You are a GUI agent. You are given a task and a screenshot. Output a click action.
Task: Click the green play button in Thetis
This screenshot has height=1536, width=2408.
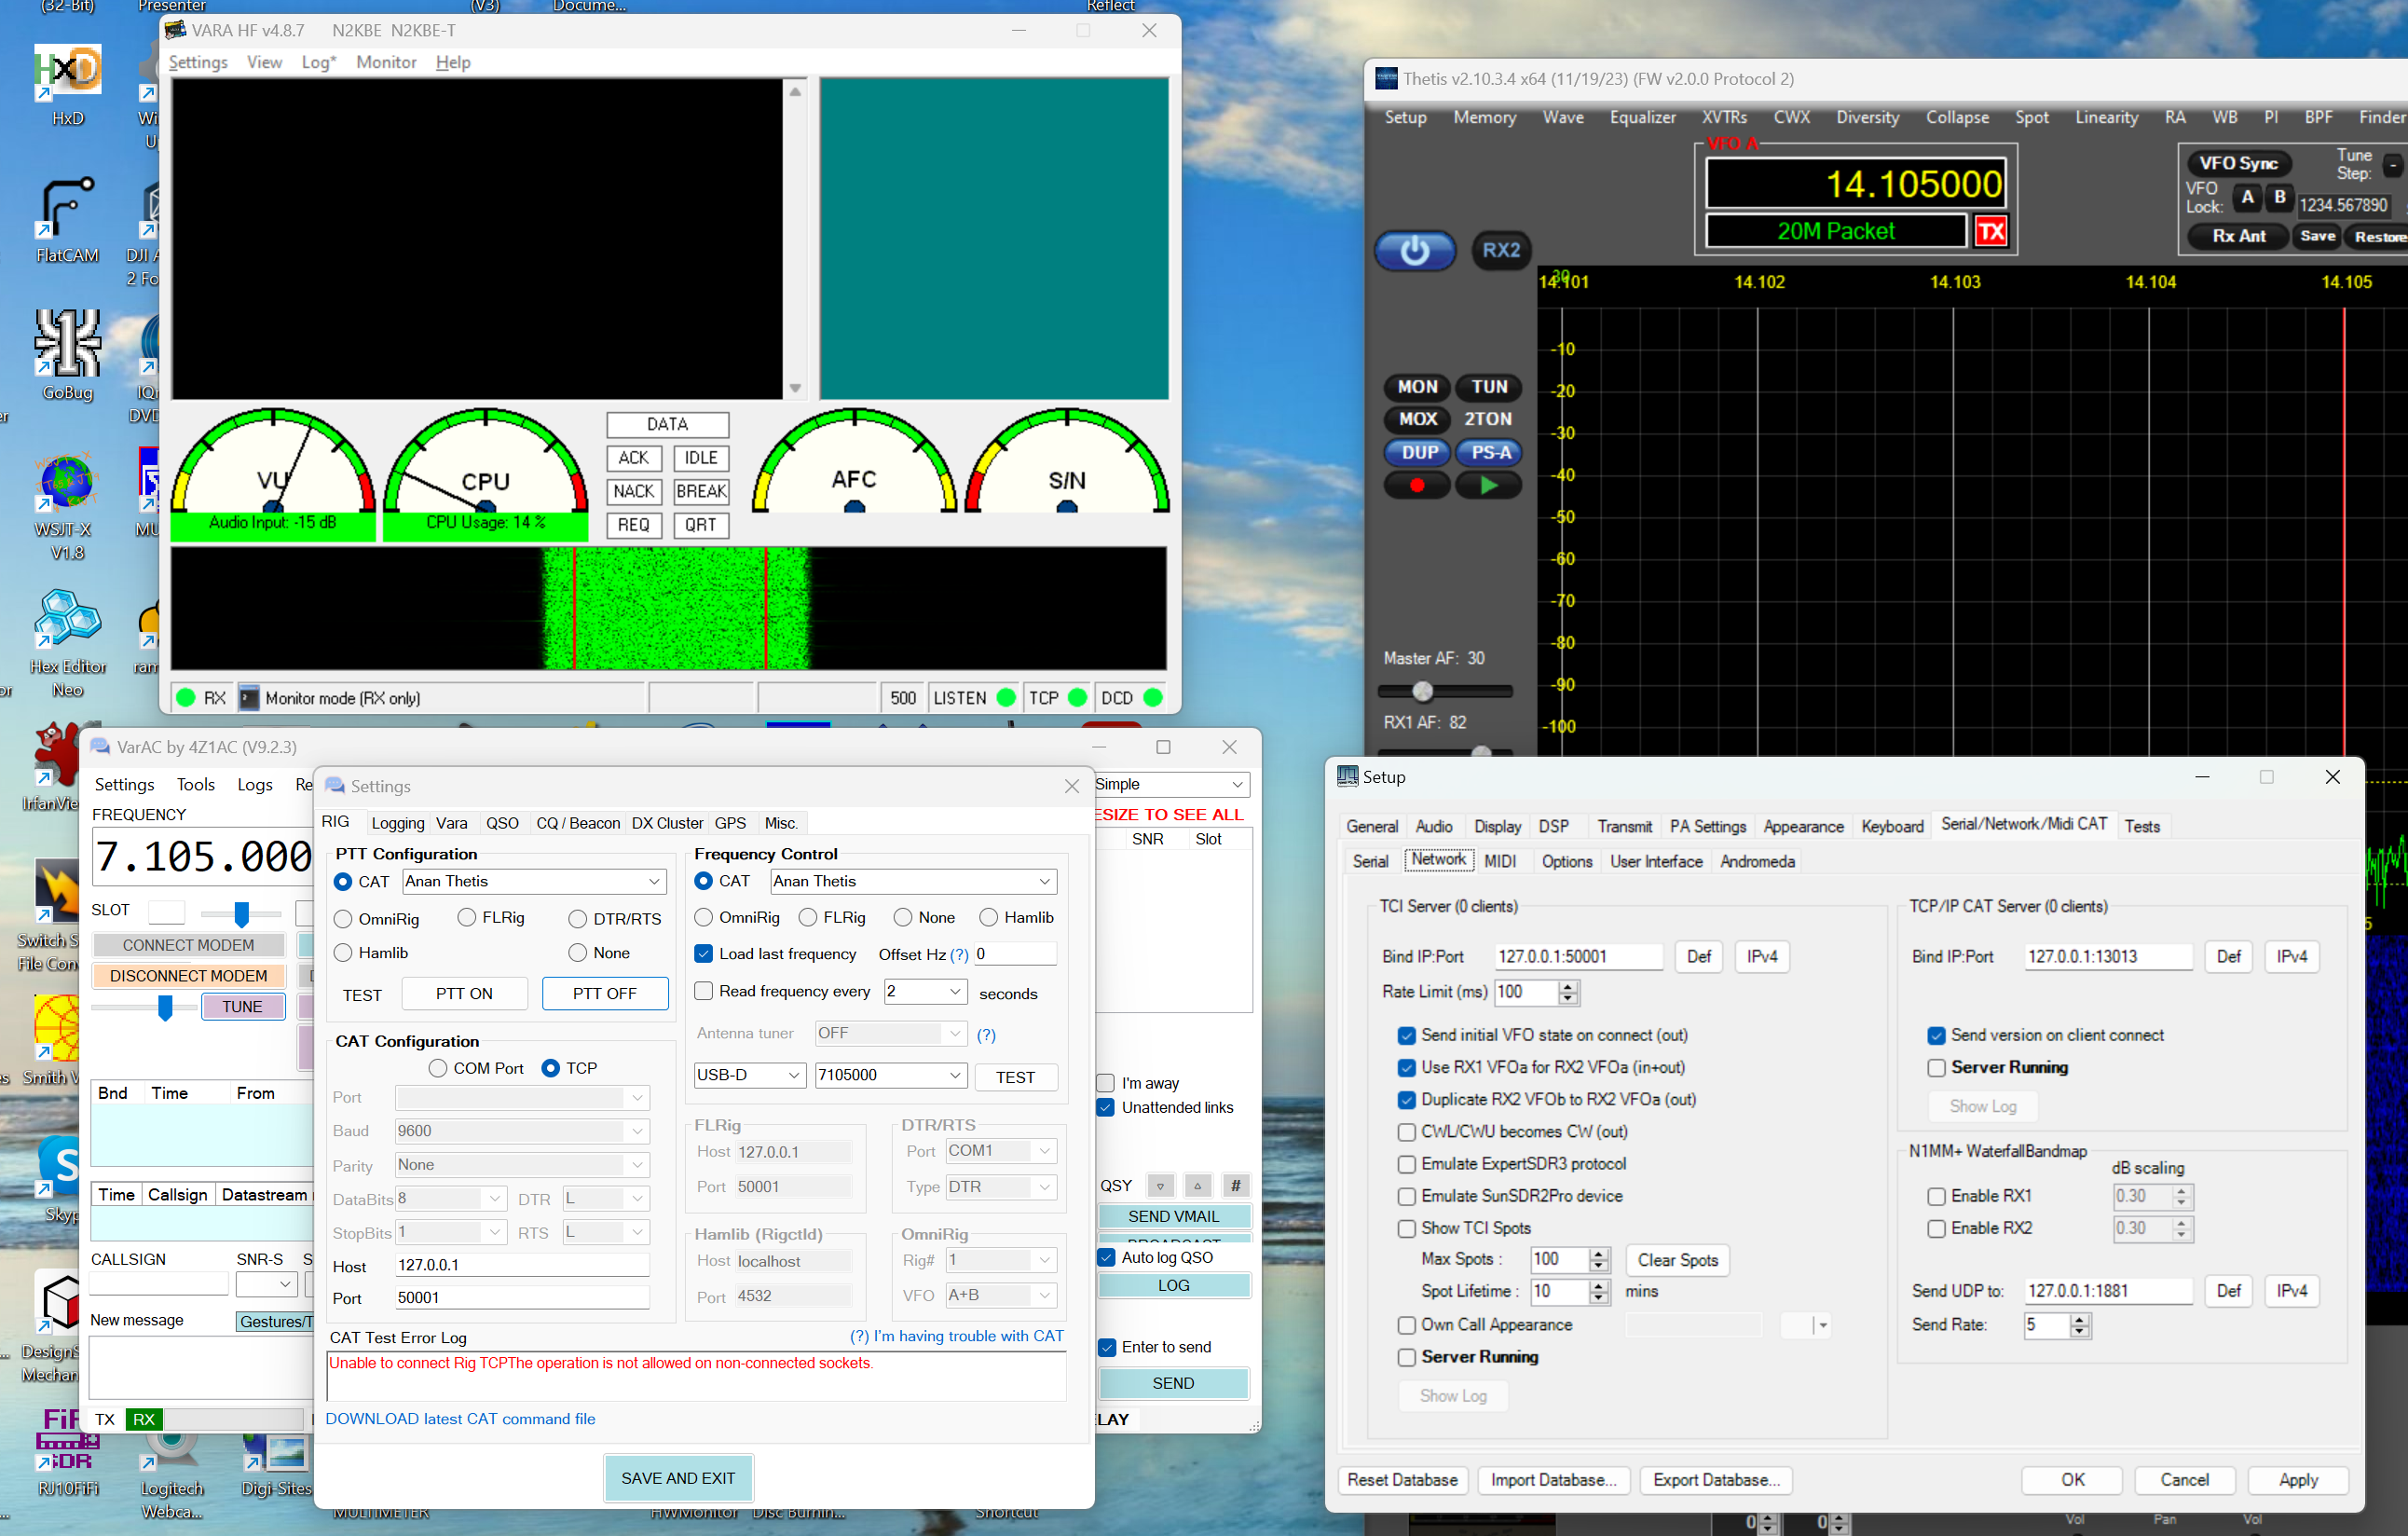click(1488, 485)
